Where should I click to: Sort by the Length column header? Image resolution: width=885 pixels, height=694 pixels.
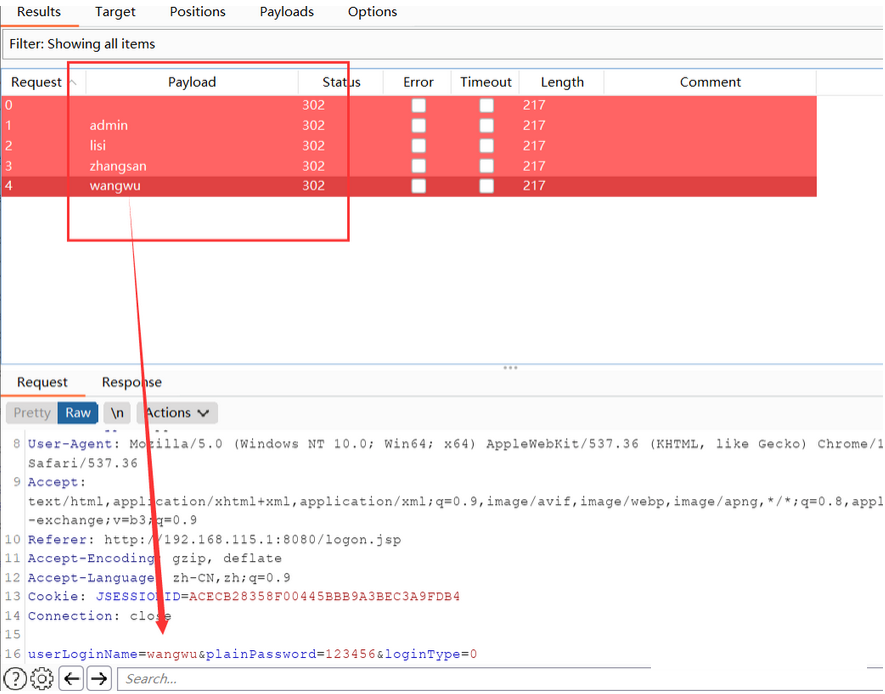pyautogui.click(x=562, y=82)
